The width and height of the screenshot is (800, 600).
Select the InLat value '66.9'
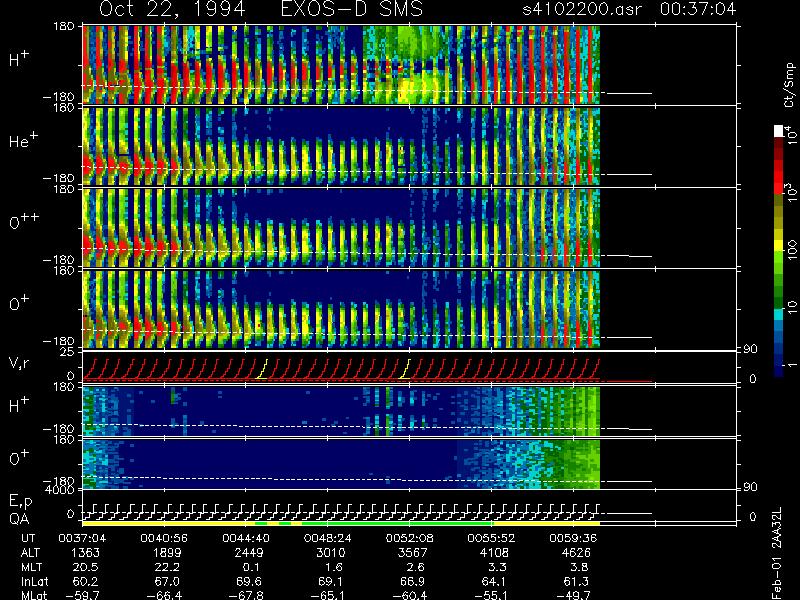pos(414,581)
